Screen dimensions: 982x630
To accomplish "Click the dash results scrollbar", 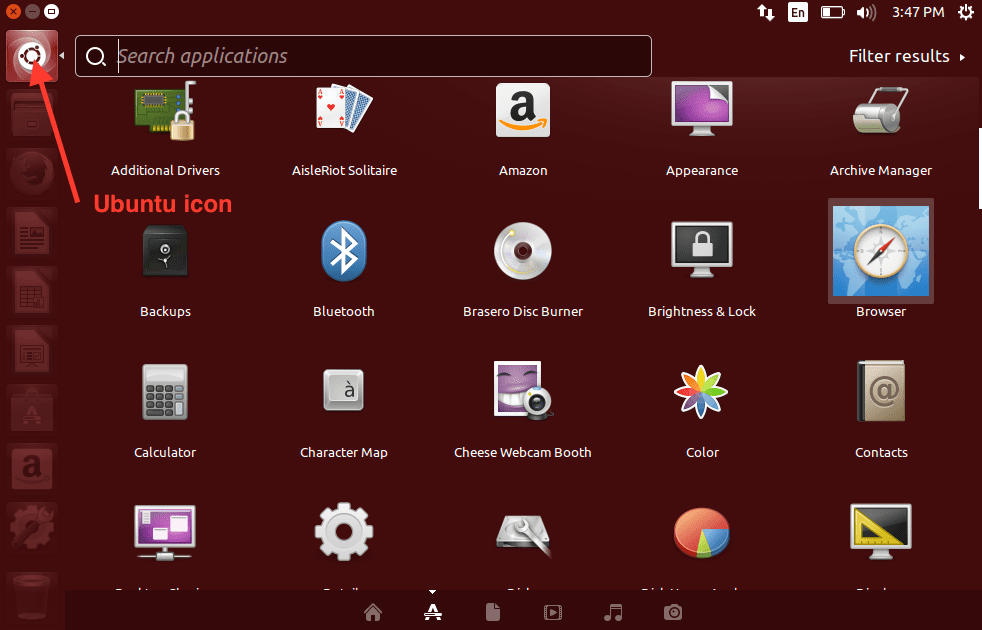I will (979, 168).
